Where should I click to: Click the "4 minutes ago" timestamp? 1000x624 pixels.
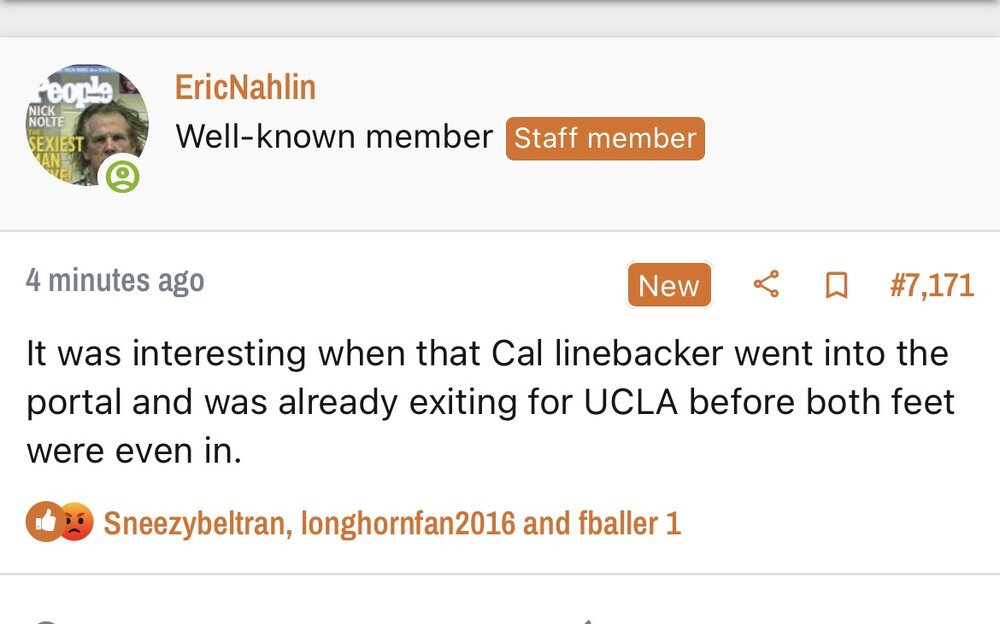click(x=115, y=281)
